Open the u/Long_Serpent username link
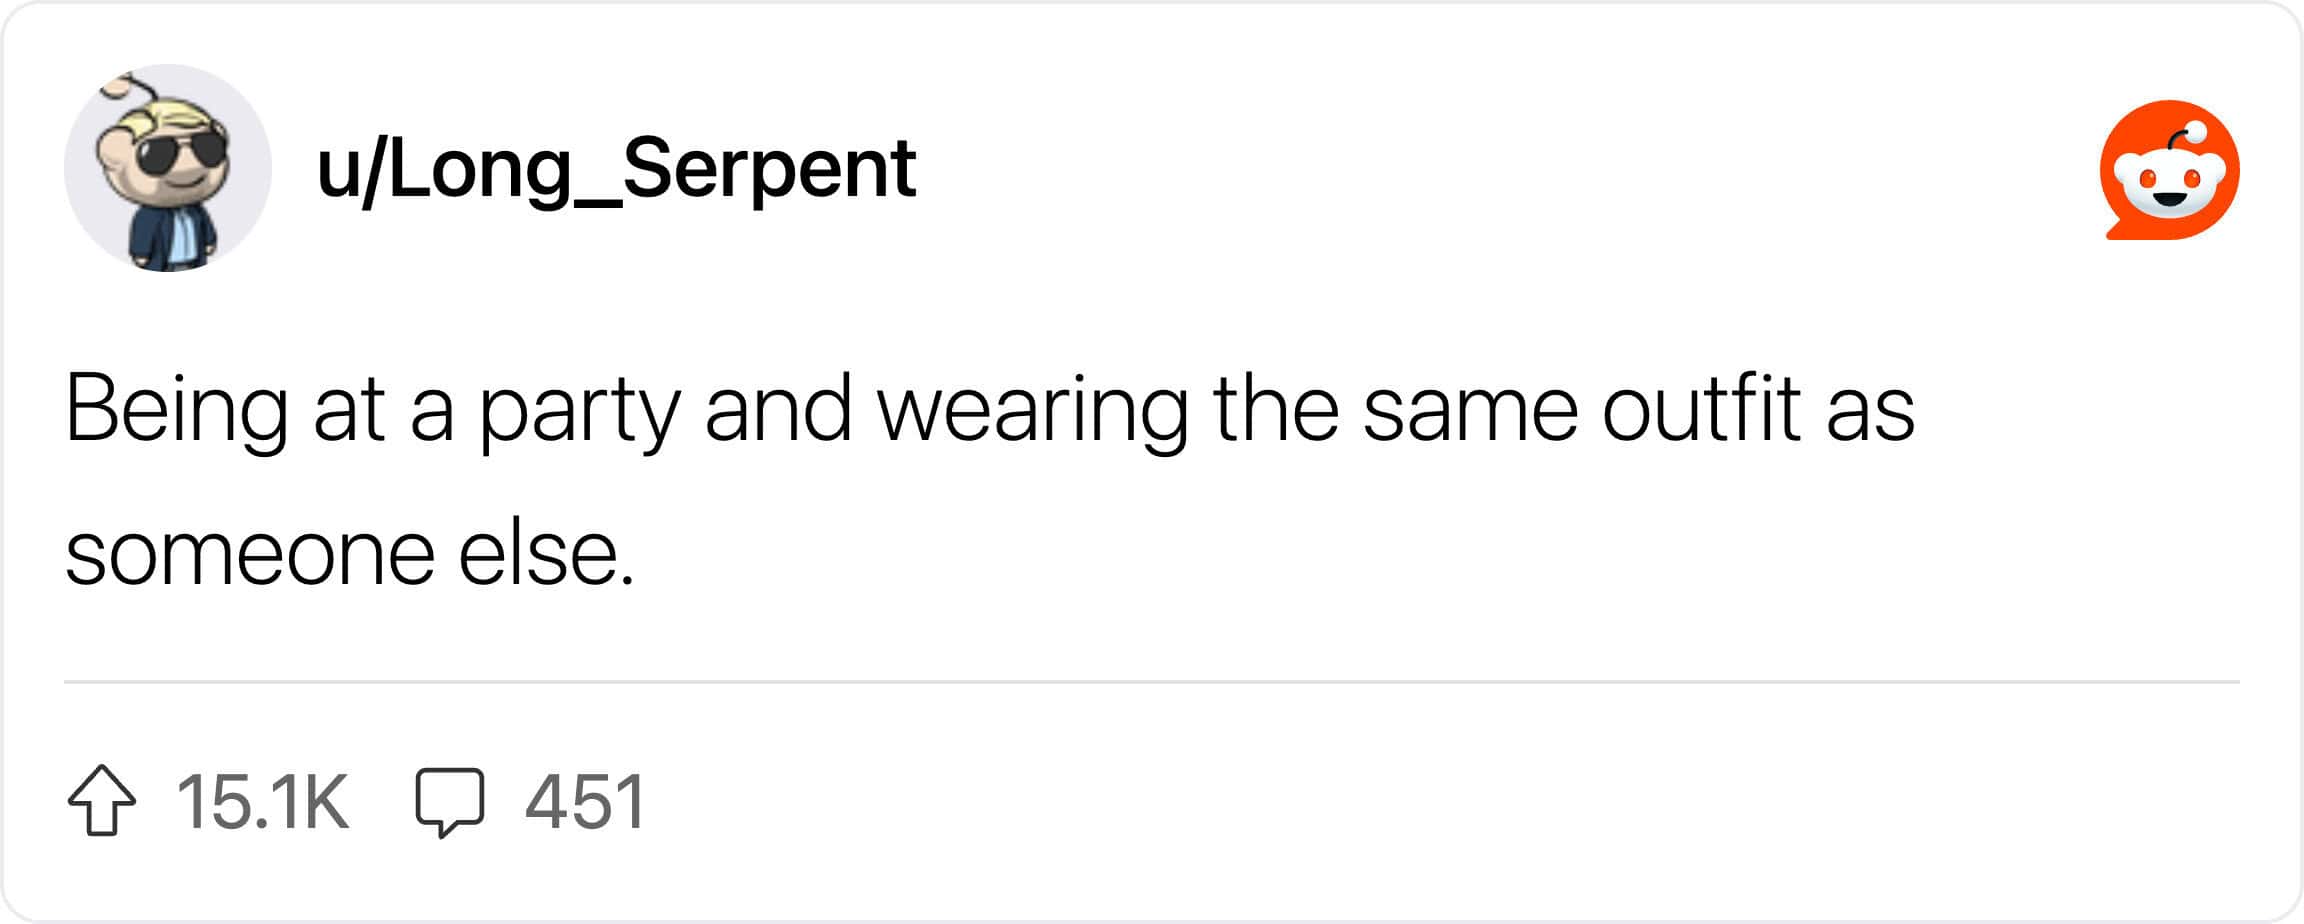 tap(615, 172)
